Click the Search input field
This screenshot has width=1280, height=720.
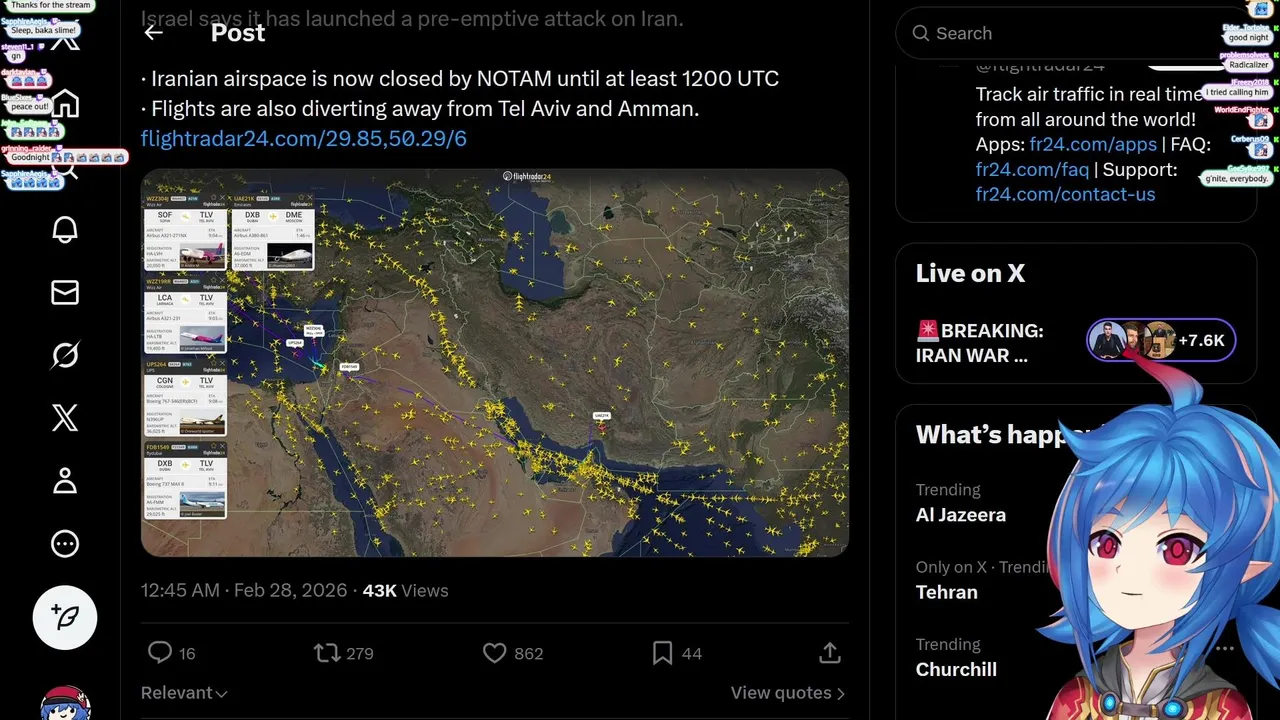click(x=1060, y=34)
